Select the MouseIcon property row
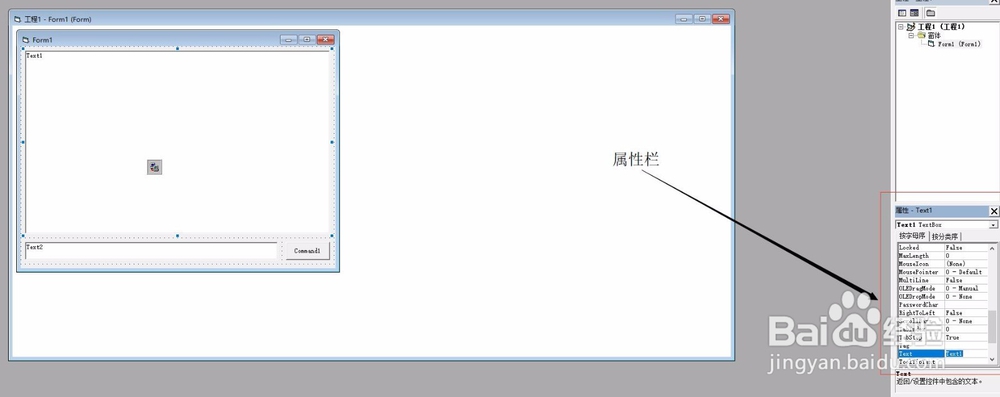This screenshot has width=1000, height=397. [x=942, y=264]
